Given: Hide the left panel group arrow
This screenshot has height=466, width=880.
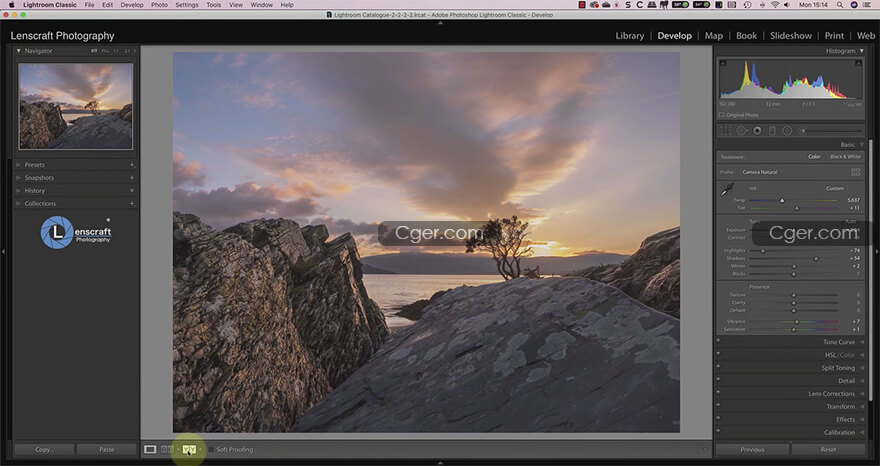Looking at the screenshot, I should 3,252.
